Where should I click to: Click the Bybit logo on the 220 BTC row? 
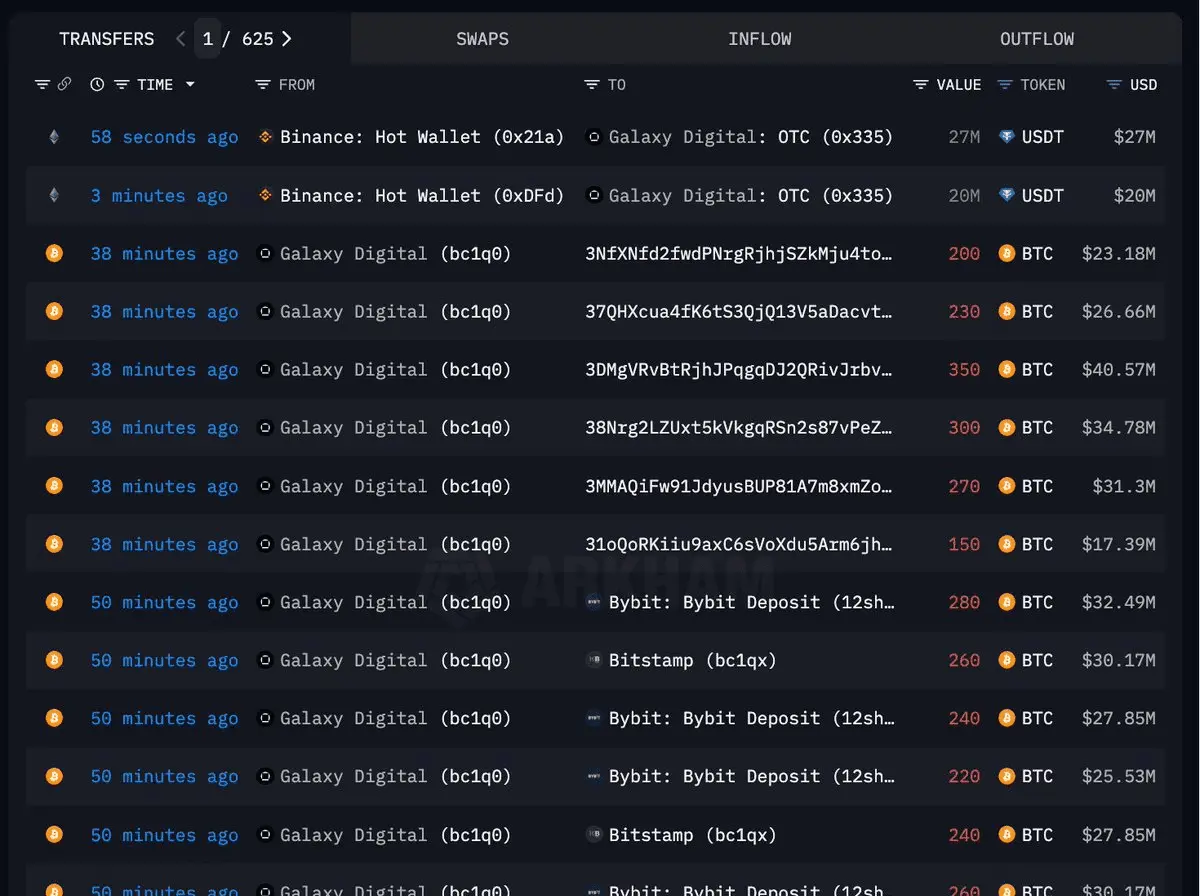tap(594, 776)
